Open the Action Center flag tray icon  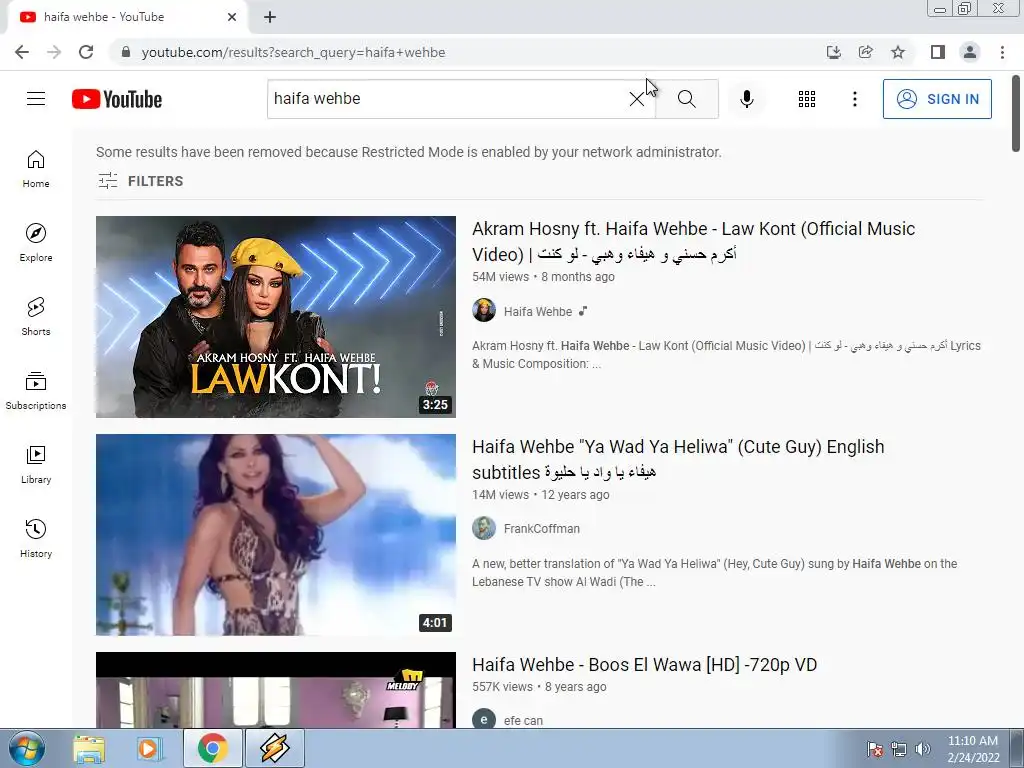(x=874, y=749)
